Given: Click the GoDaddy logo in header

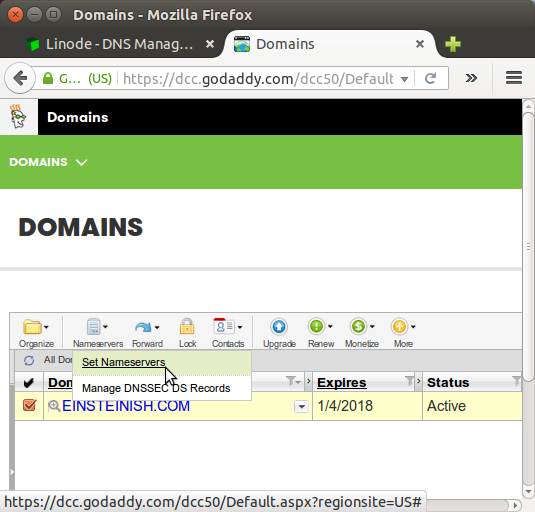Looking at the screenshot, I should click(18, 117).
